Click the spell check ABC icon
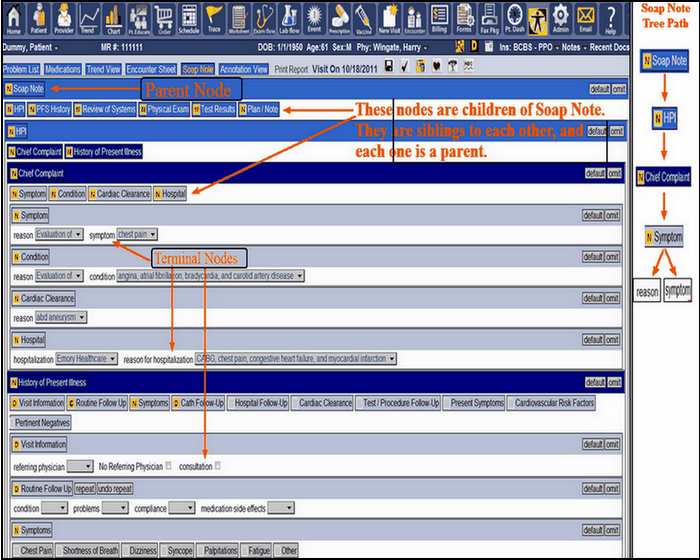 pos(468,67)
